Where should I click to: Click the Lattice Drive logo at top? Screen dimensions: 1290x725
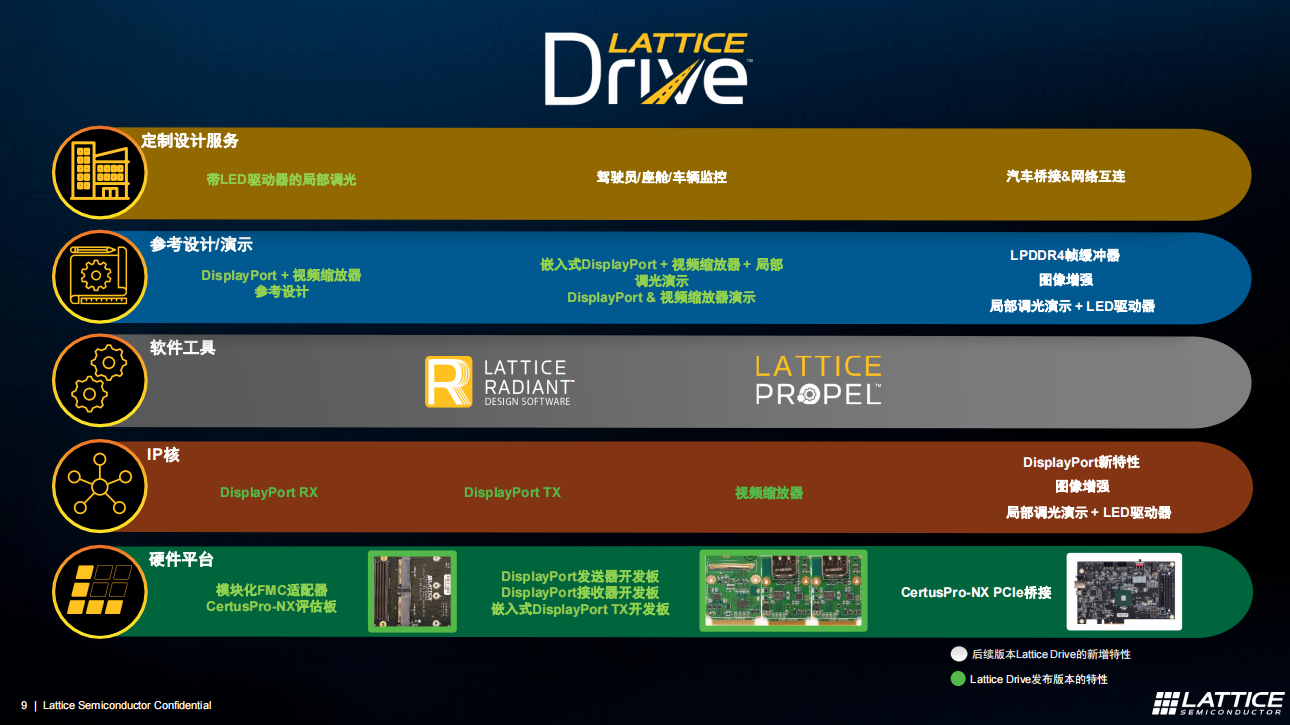[x=649, y=68]
